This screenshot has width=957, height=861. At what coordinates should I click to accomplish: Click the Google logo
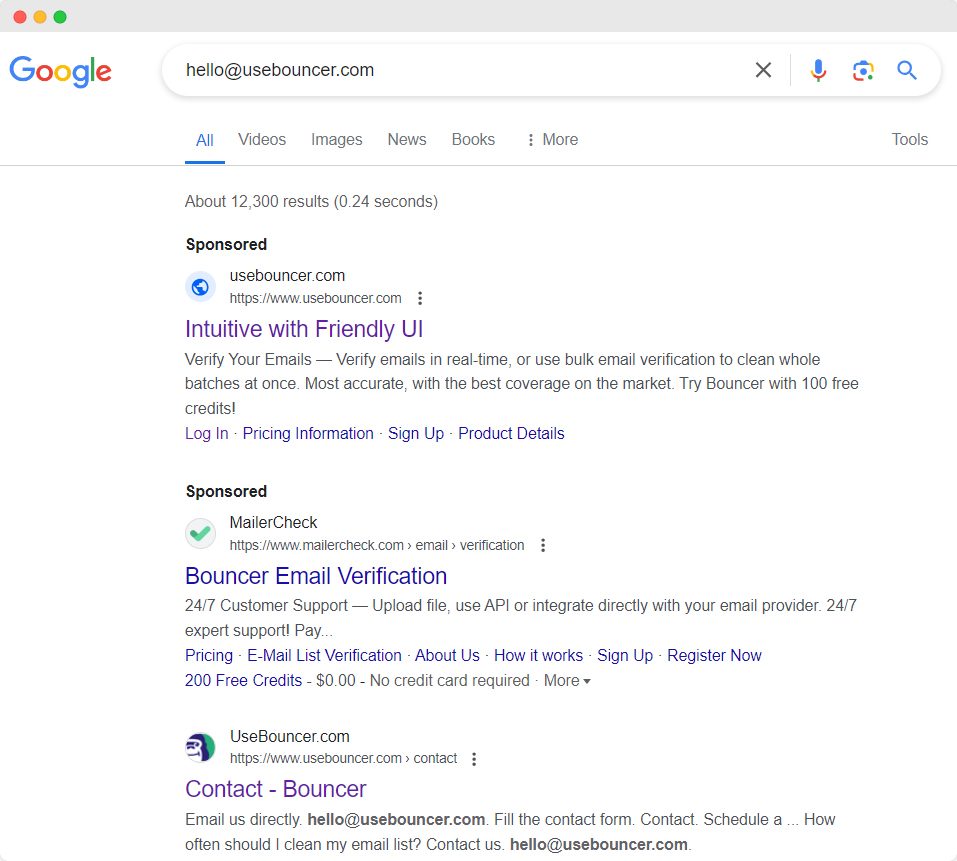tap(61, 71)
